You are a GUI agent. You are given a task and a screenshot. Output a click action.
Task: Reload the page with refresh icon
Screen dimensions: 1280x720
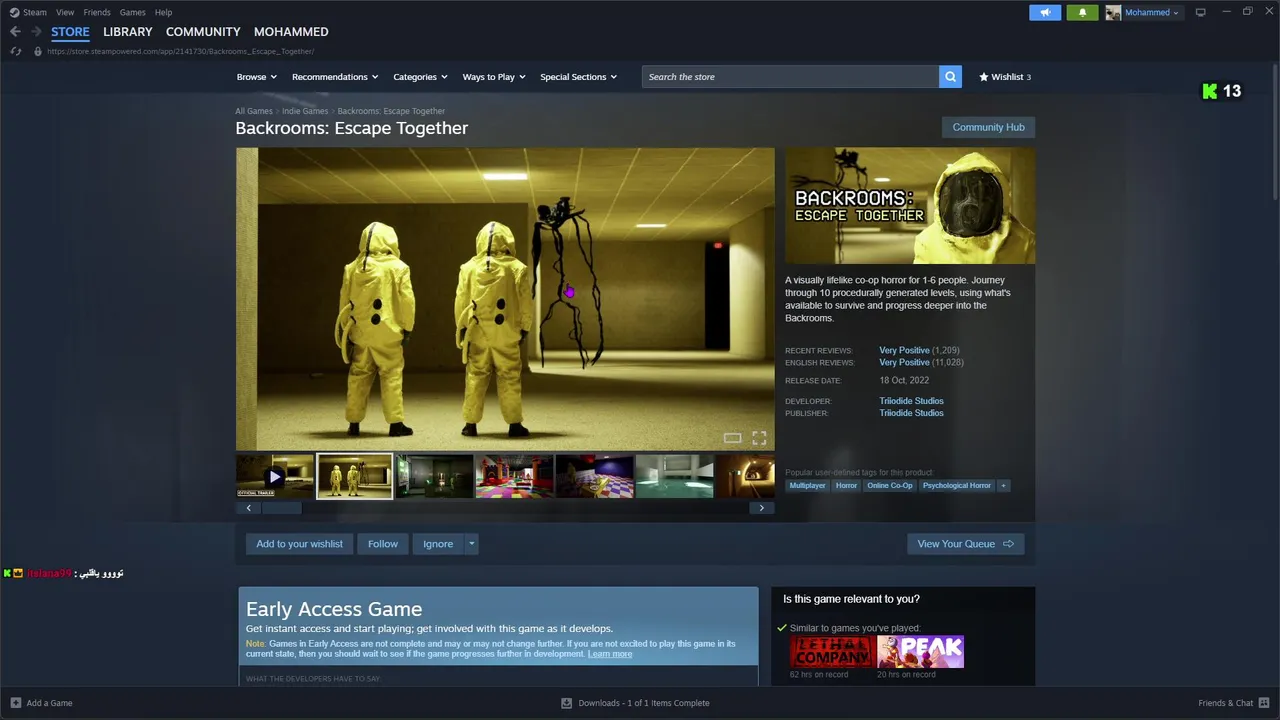[15, 51]
